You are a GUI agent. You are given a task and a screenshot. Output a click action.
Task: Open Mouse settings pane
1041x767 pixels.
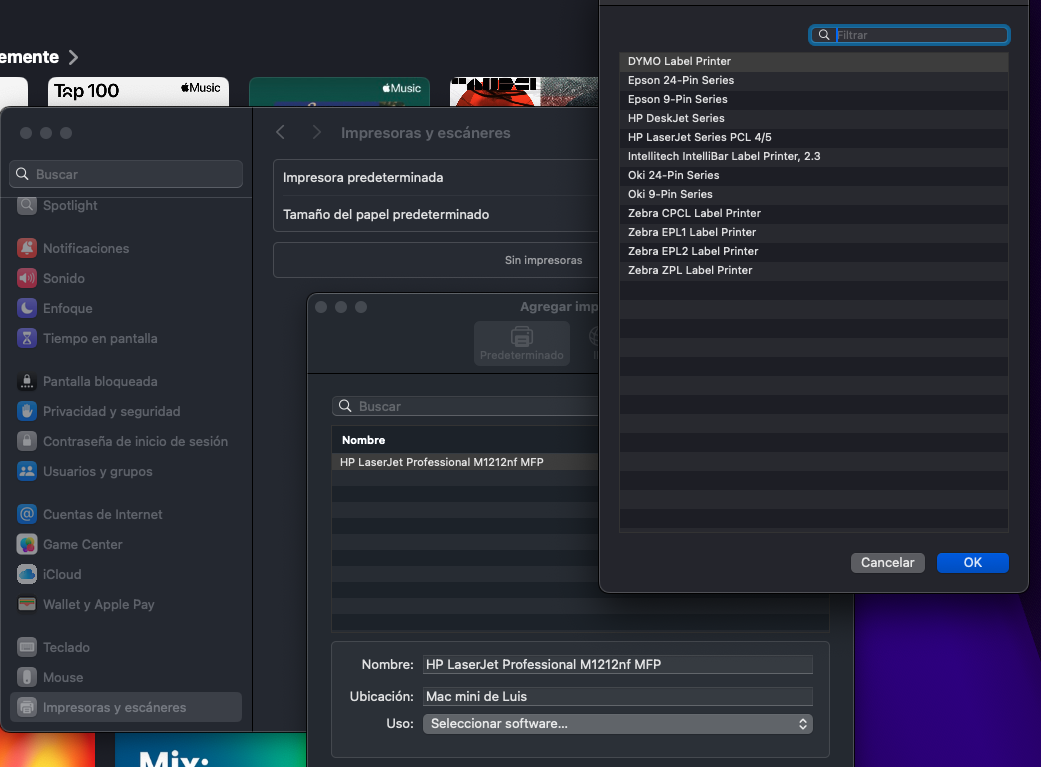(x=126, y=677)
